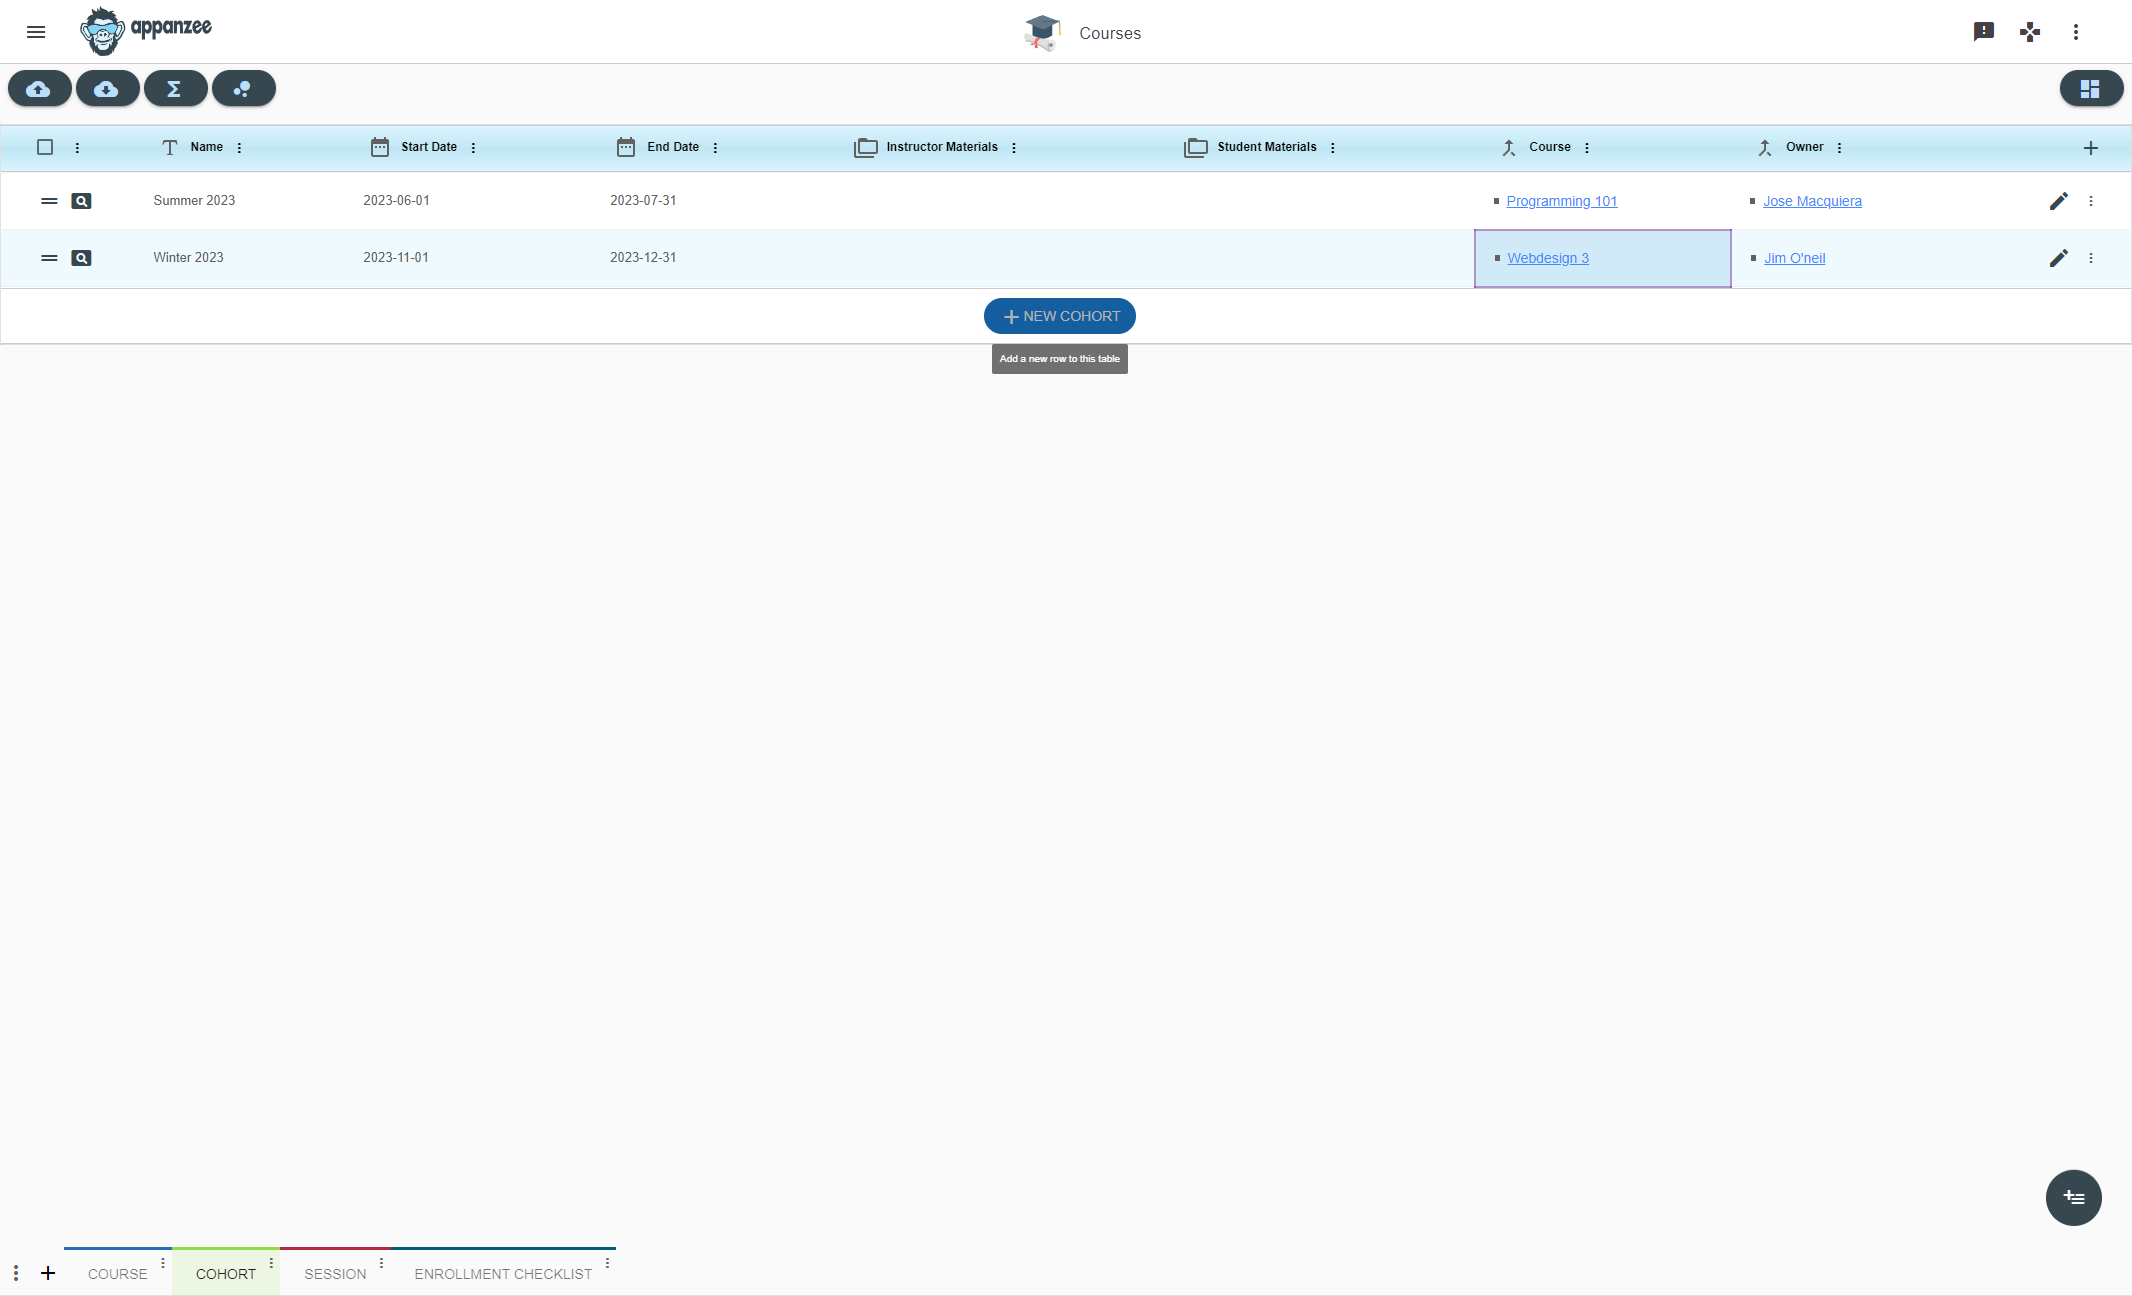Click the cloud download toolbar button

pyautogui.click(x=108, y=88)
